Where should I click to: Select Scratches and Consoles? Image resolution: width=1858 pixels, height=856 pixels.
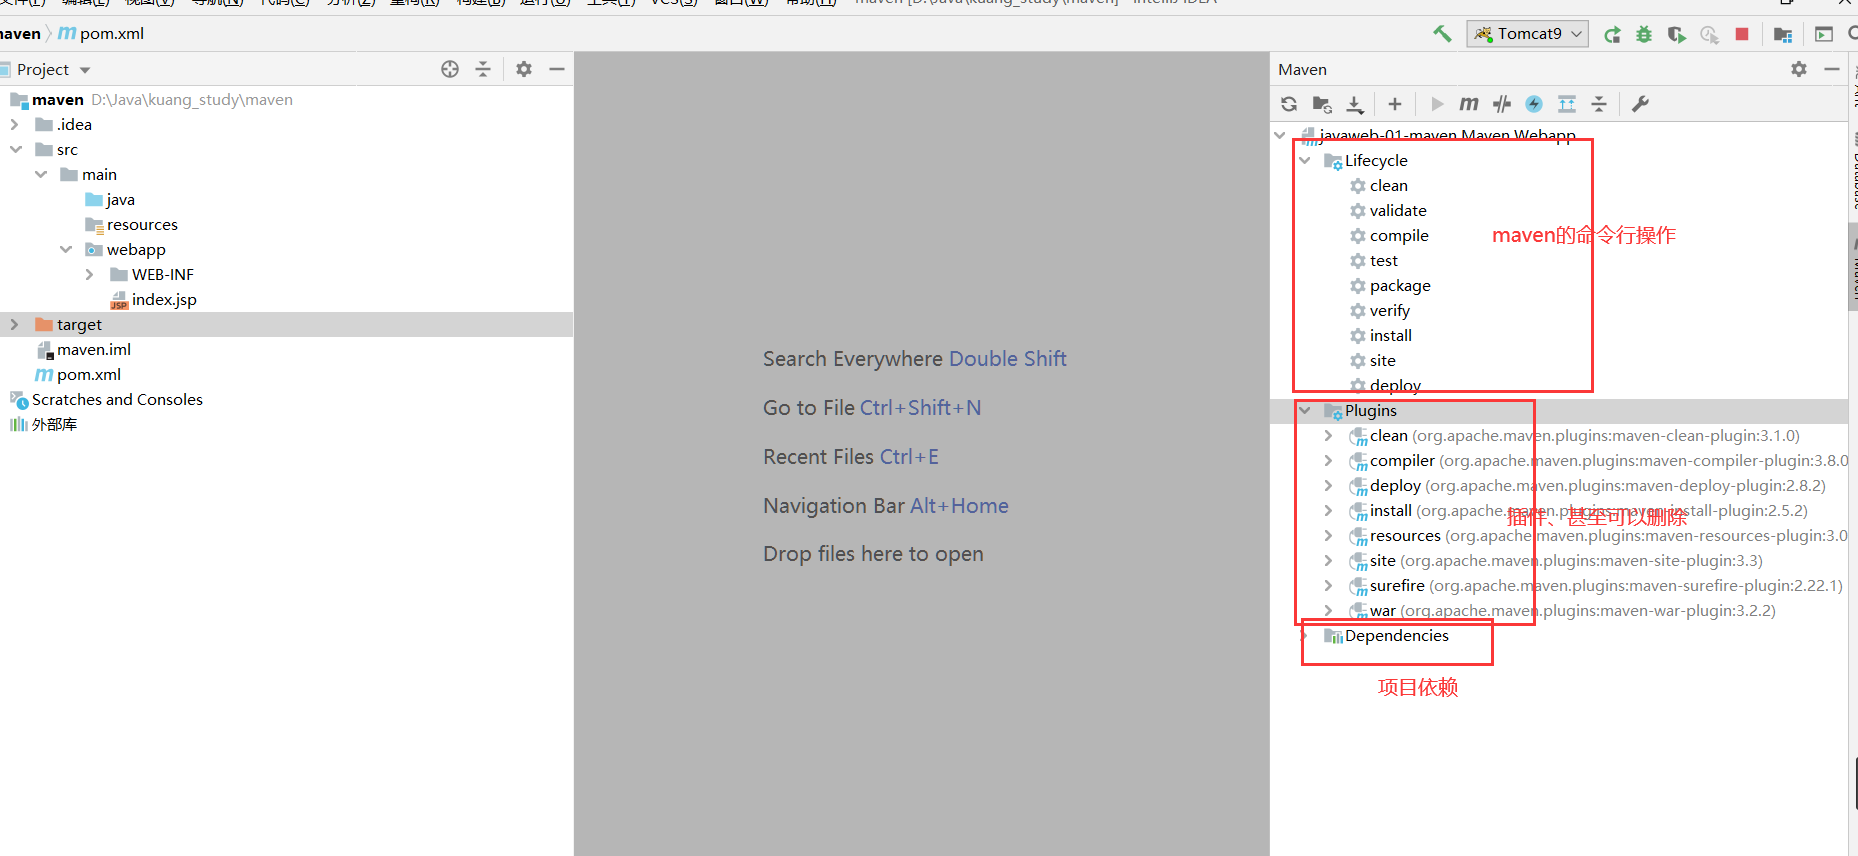(x=106, y=400)
